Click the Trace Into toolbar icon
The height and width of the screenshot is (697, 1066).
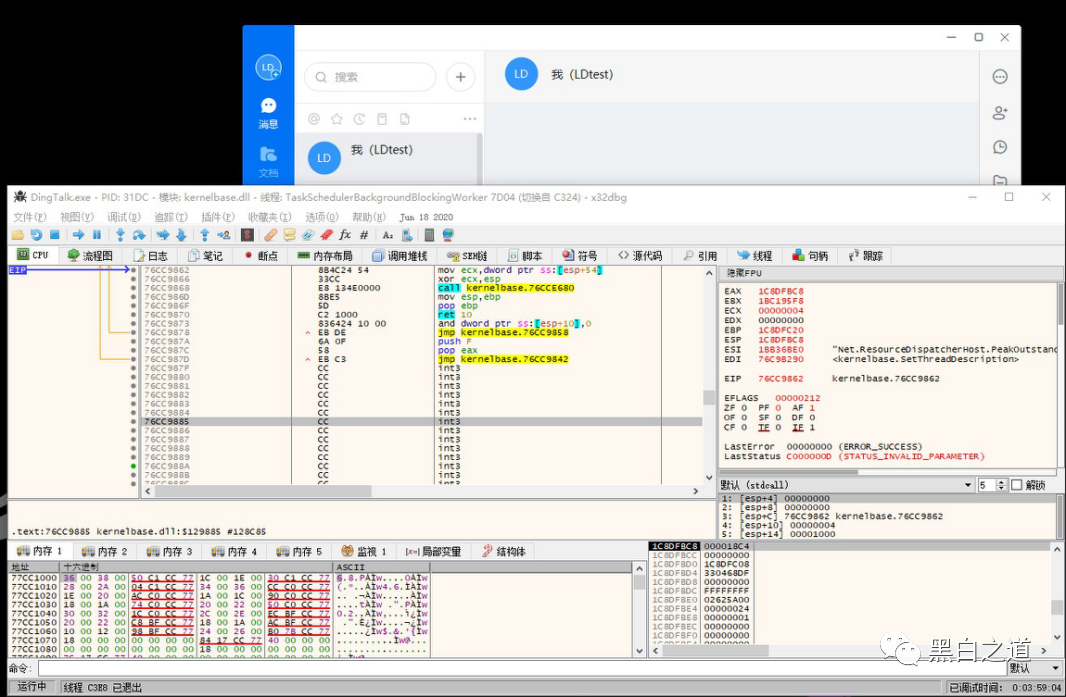tap(162, 235)
